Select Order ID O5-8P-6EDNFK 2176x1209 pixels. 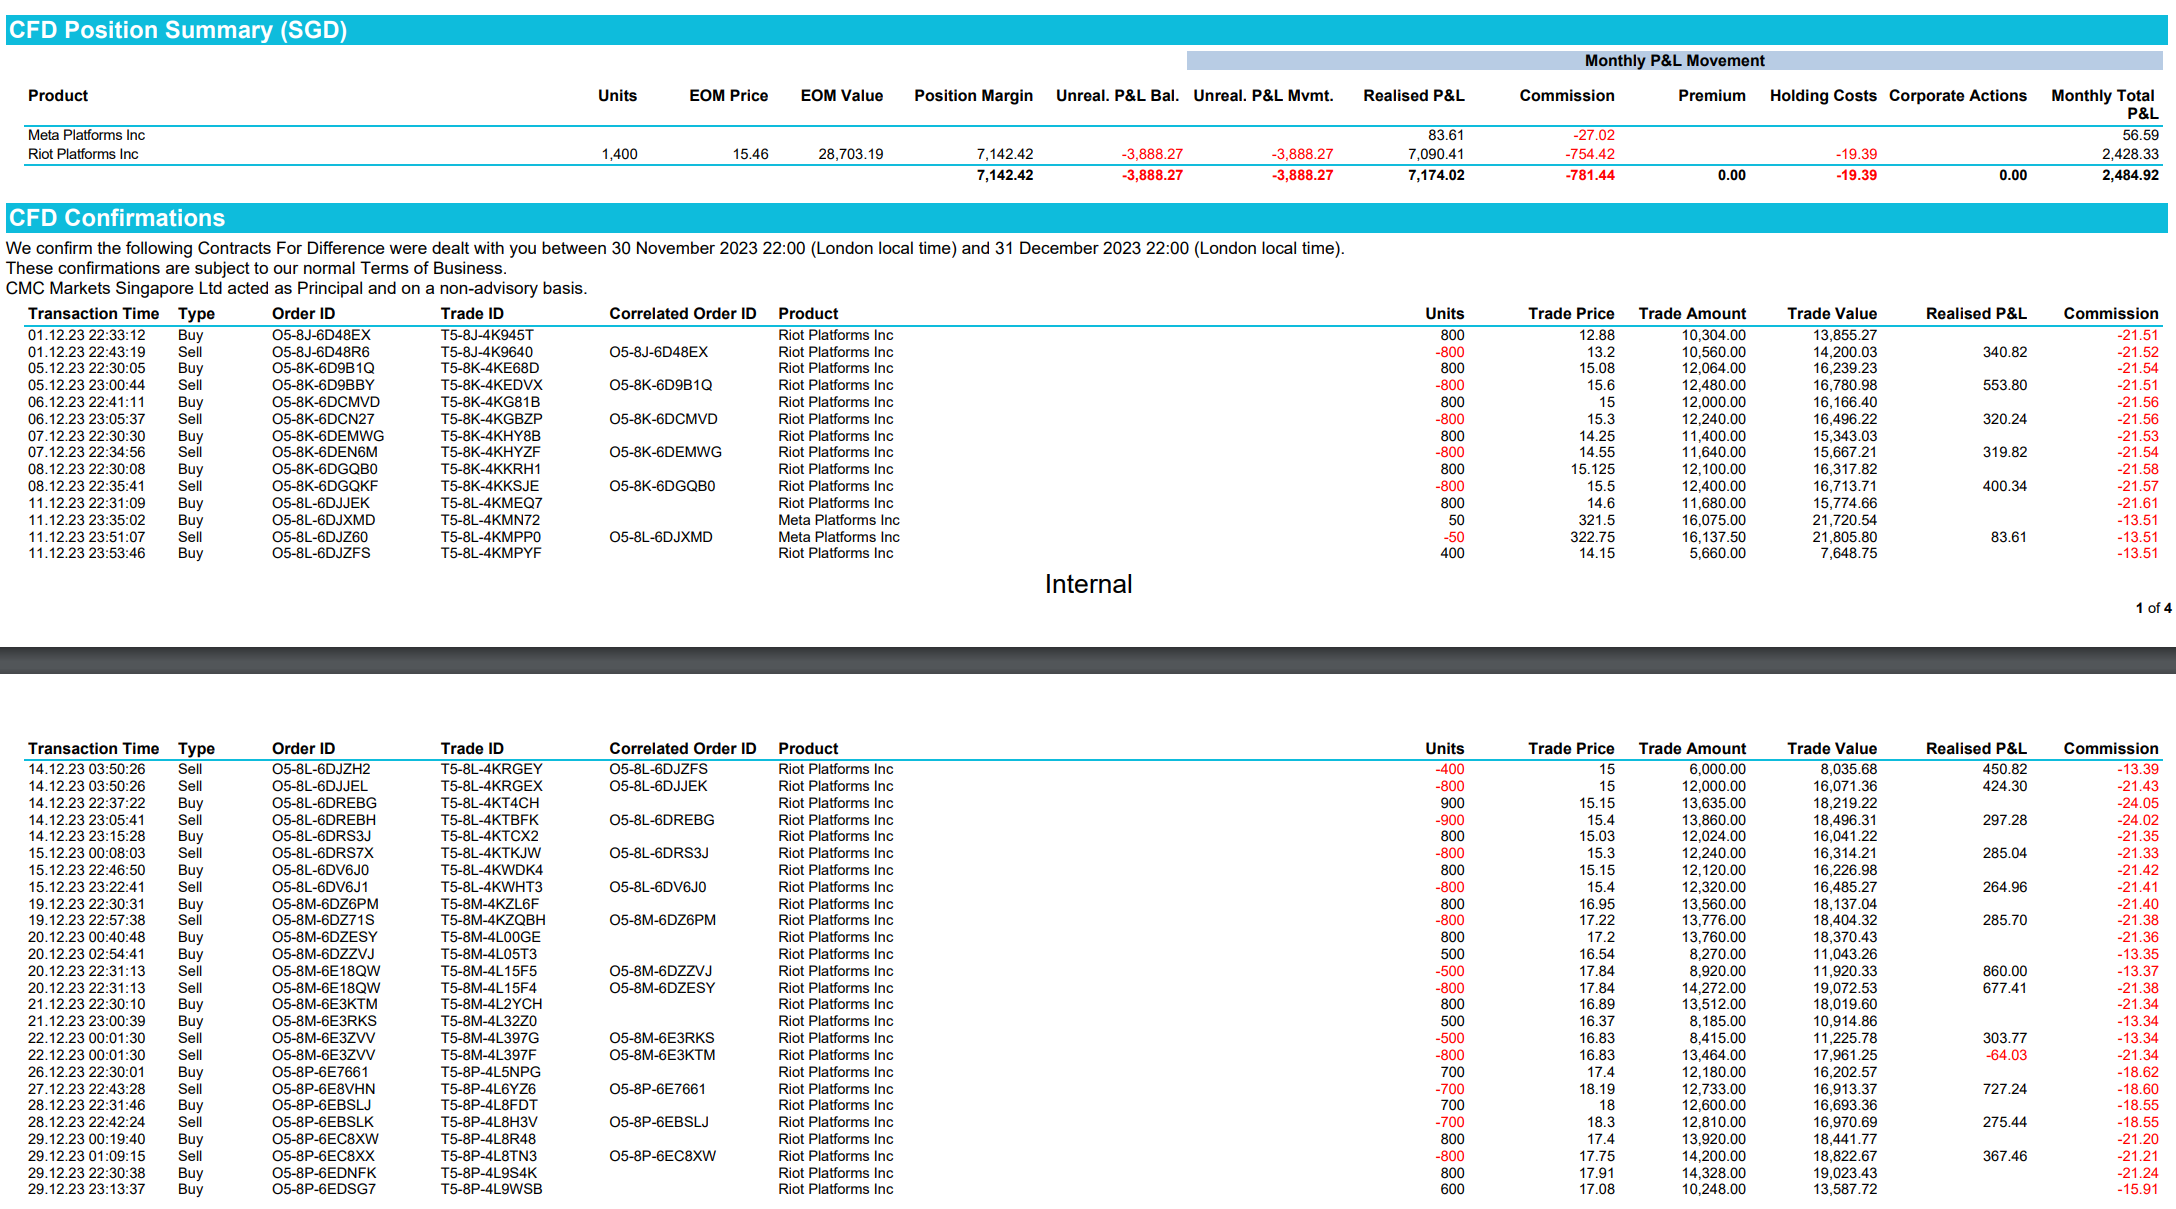[x=324, y=1173]
